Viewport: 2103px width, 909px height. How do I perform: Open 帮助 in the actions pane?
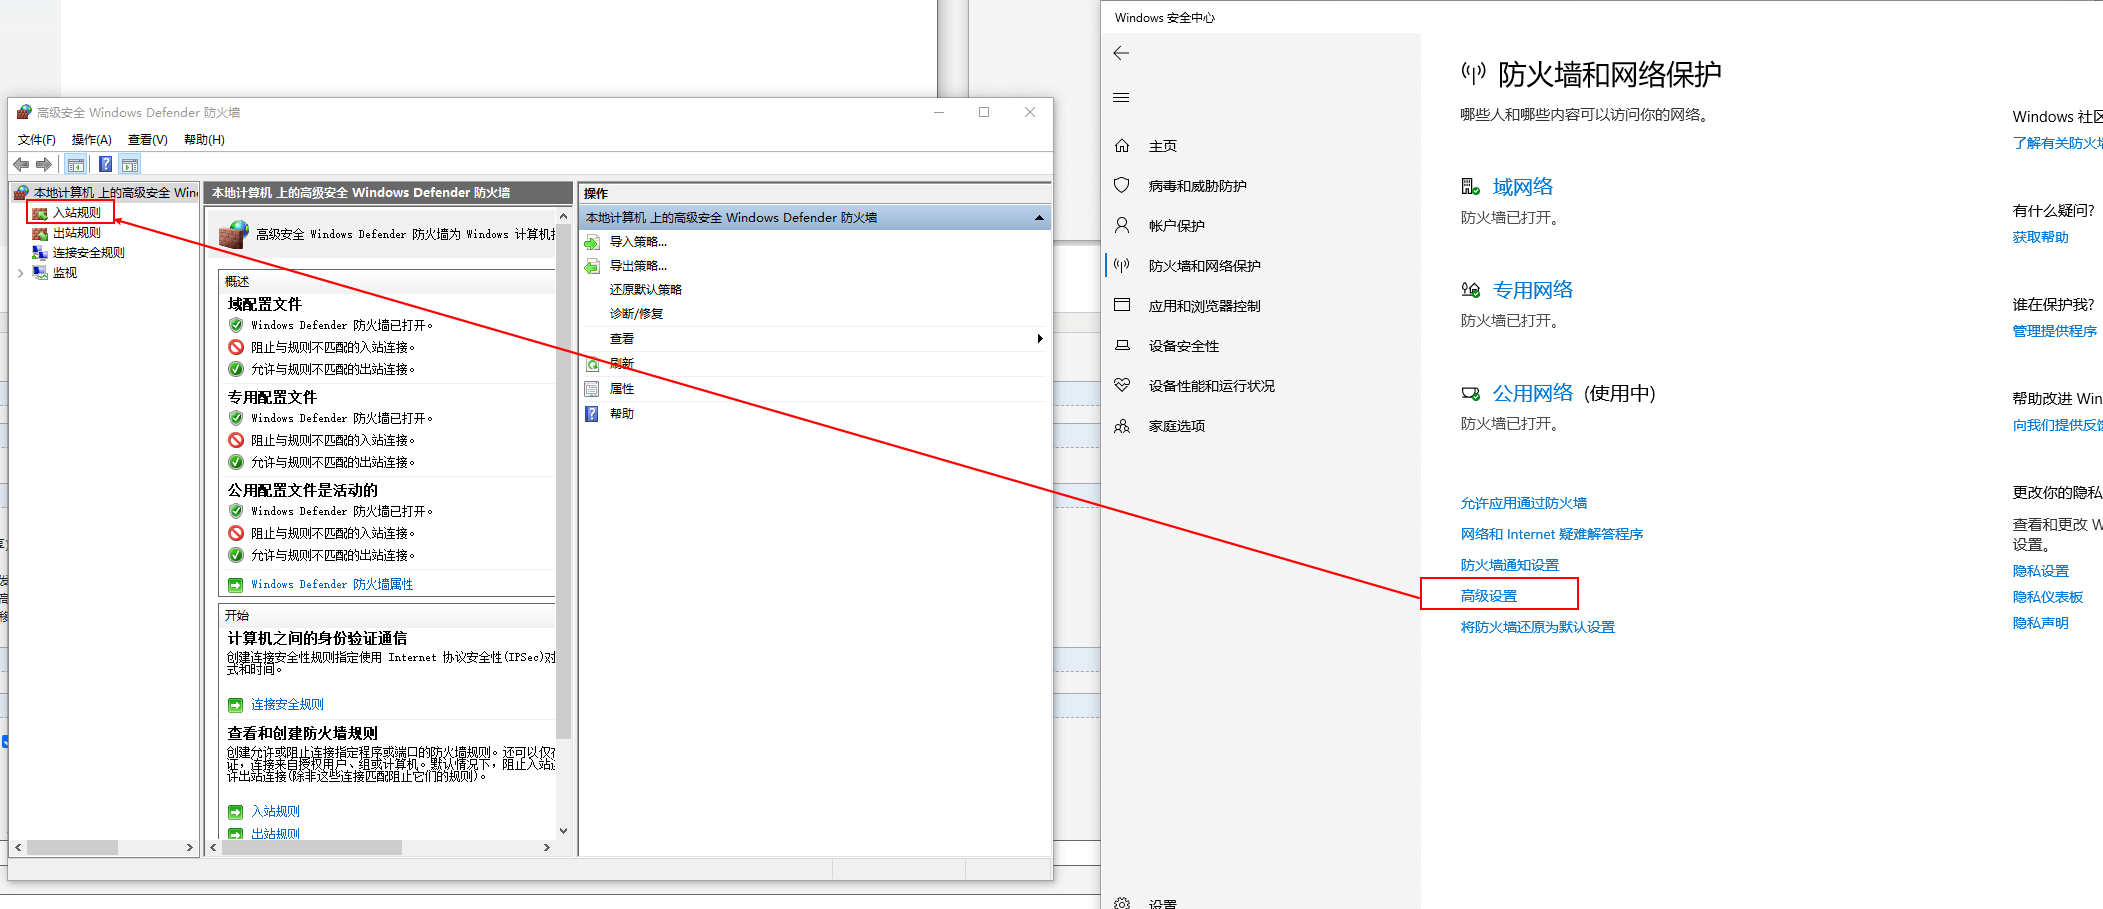click(621, 414)
